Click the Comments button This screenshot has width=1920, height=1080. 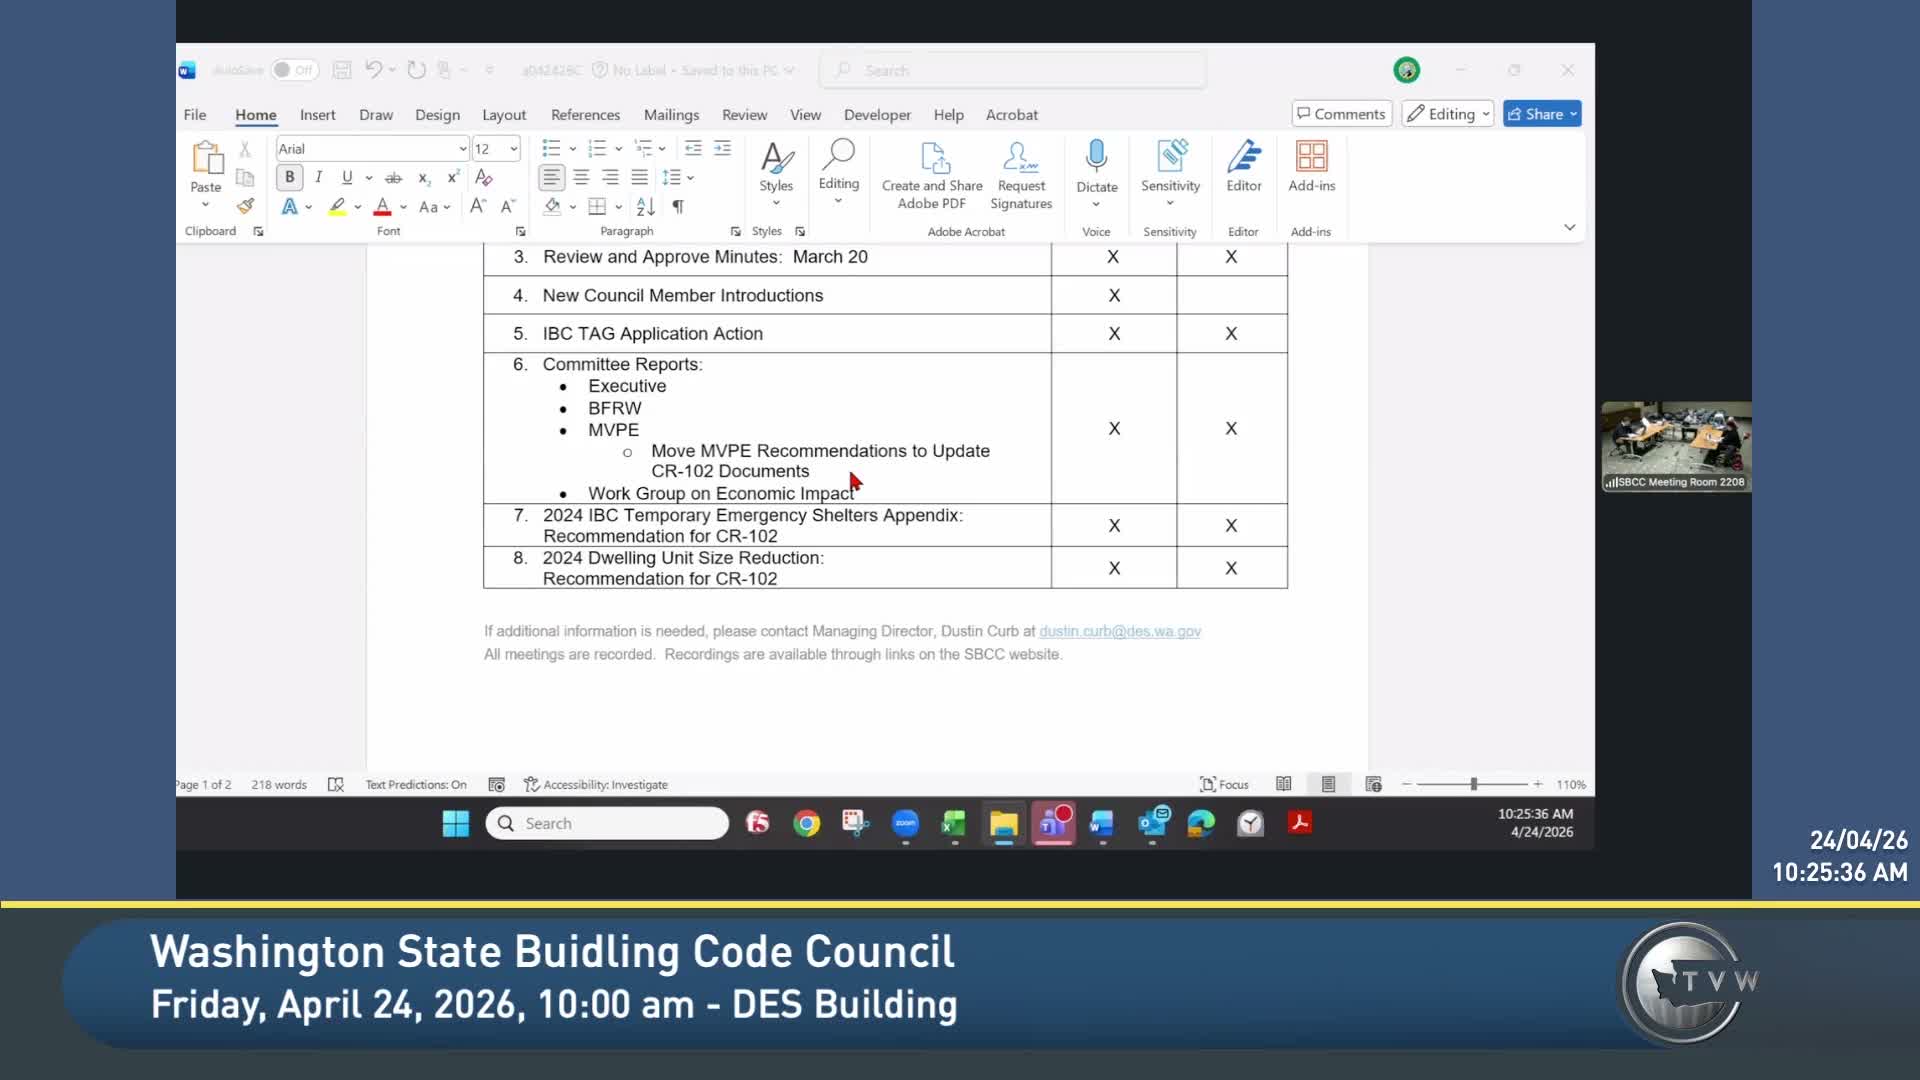coord(1340,114)
